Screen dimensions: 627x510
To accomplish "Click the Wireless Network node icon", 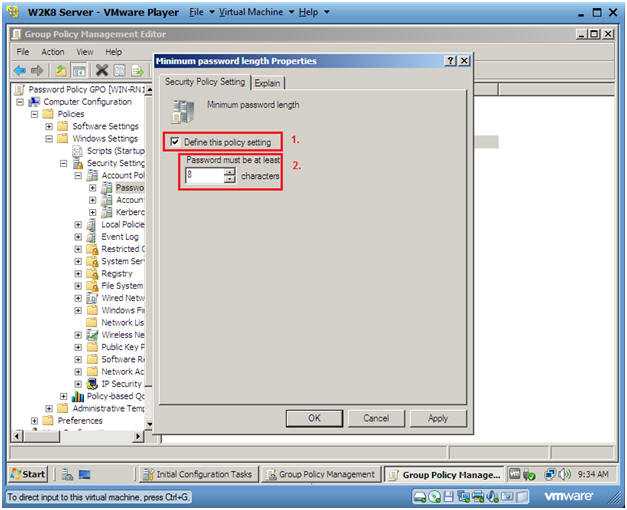I will tap(92, 335).
